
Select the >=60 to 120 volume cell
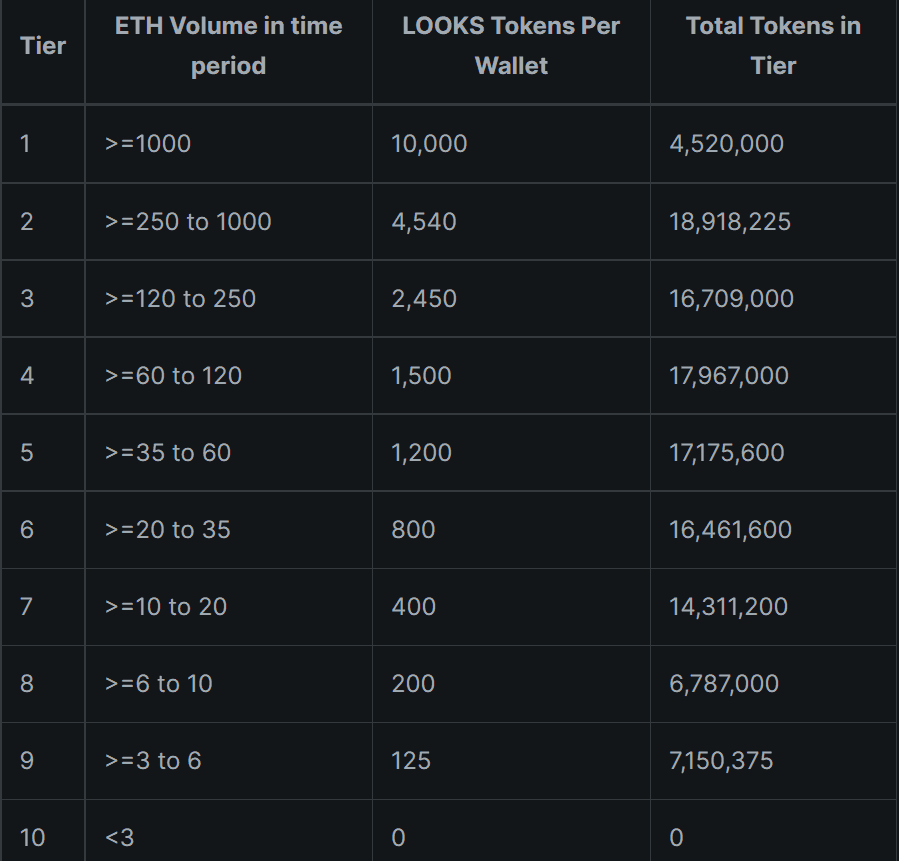(x=174, y=375)
